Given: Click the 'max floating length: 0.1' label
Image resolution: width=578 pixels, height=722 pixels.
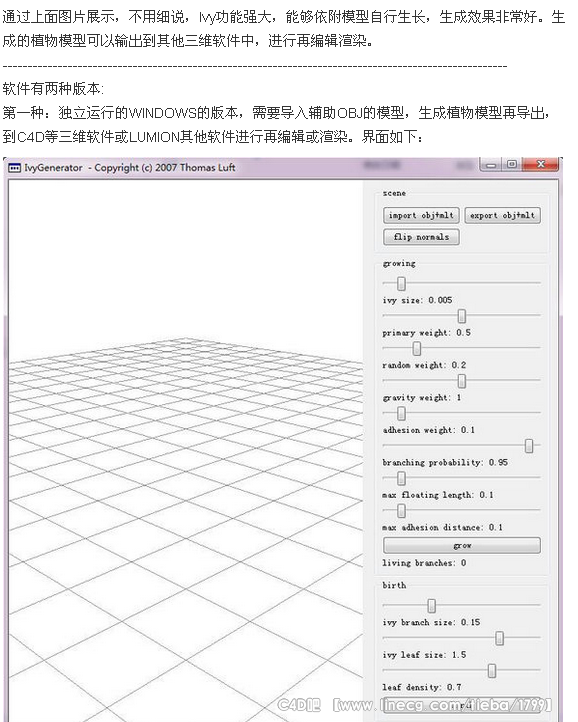Looking at the screenshot, I should pyautogui.click(x=438, y=495).
